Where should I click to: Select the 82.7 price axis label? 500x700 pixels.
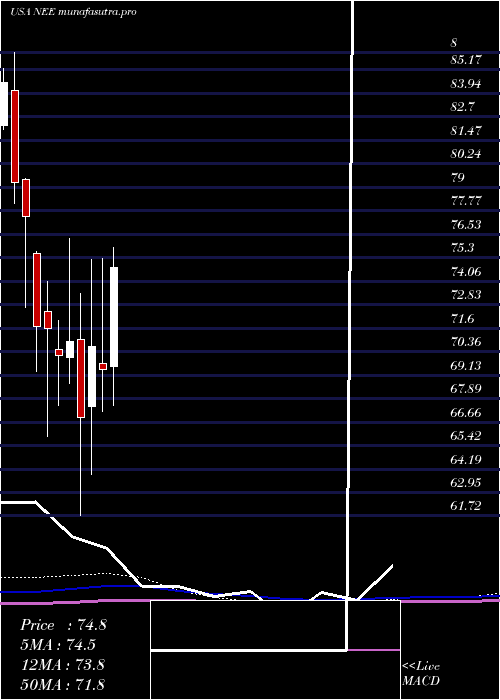tap(463, 107)
